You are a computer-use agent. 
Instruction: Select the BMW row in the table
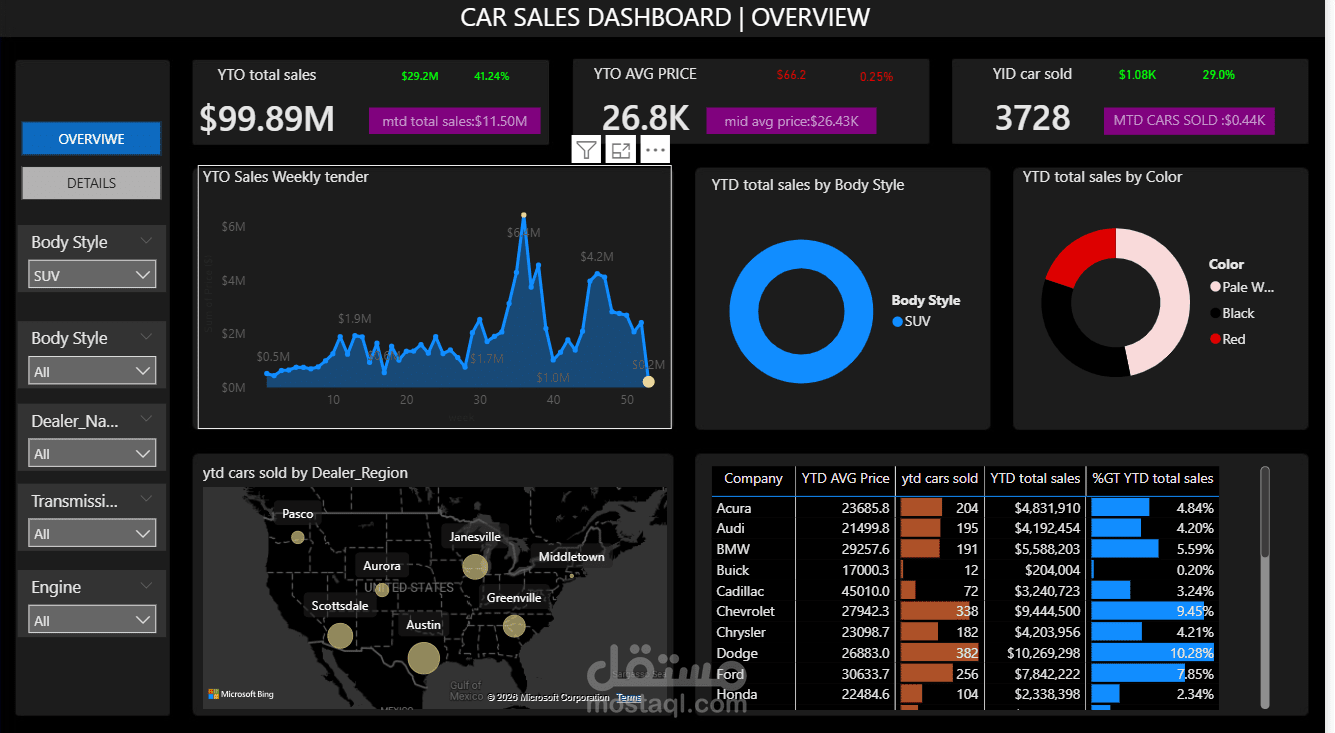[965, 549]
